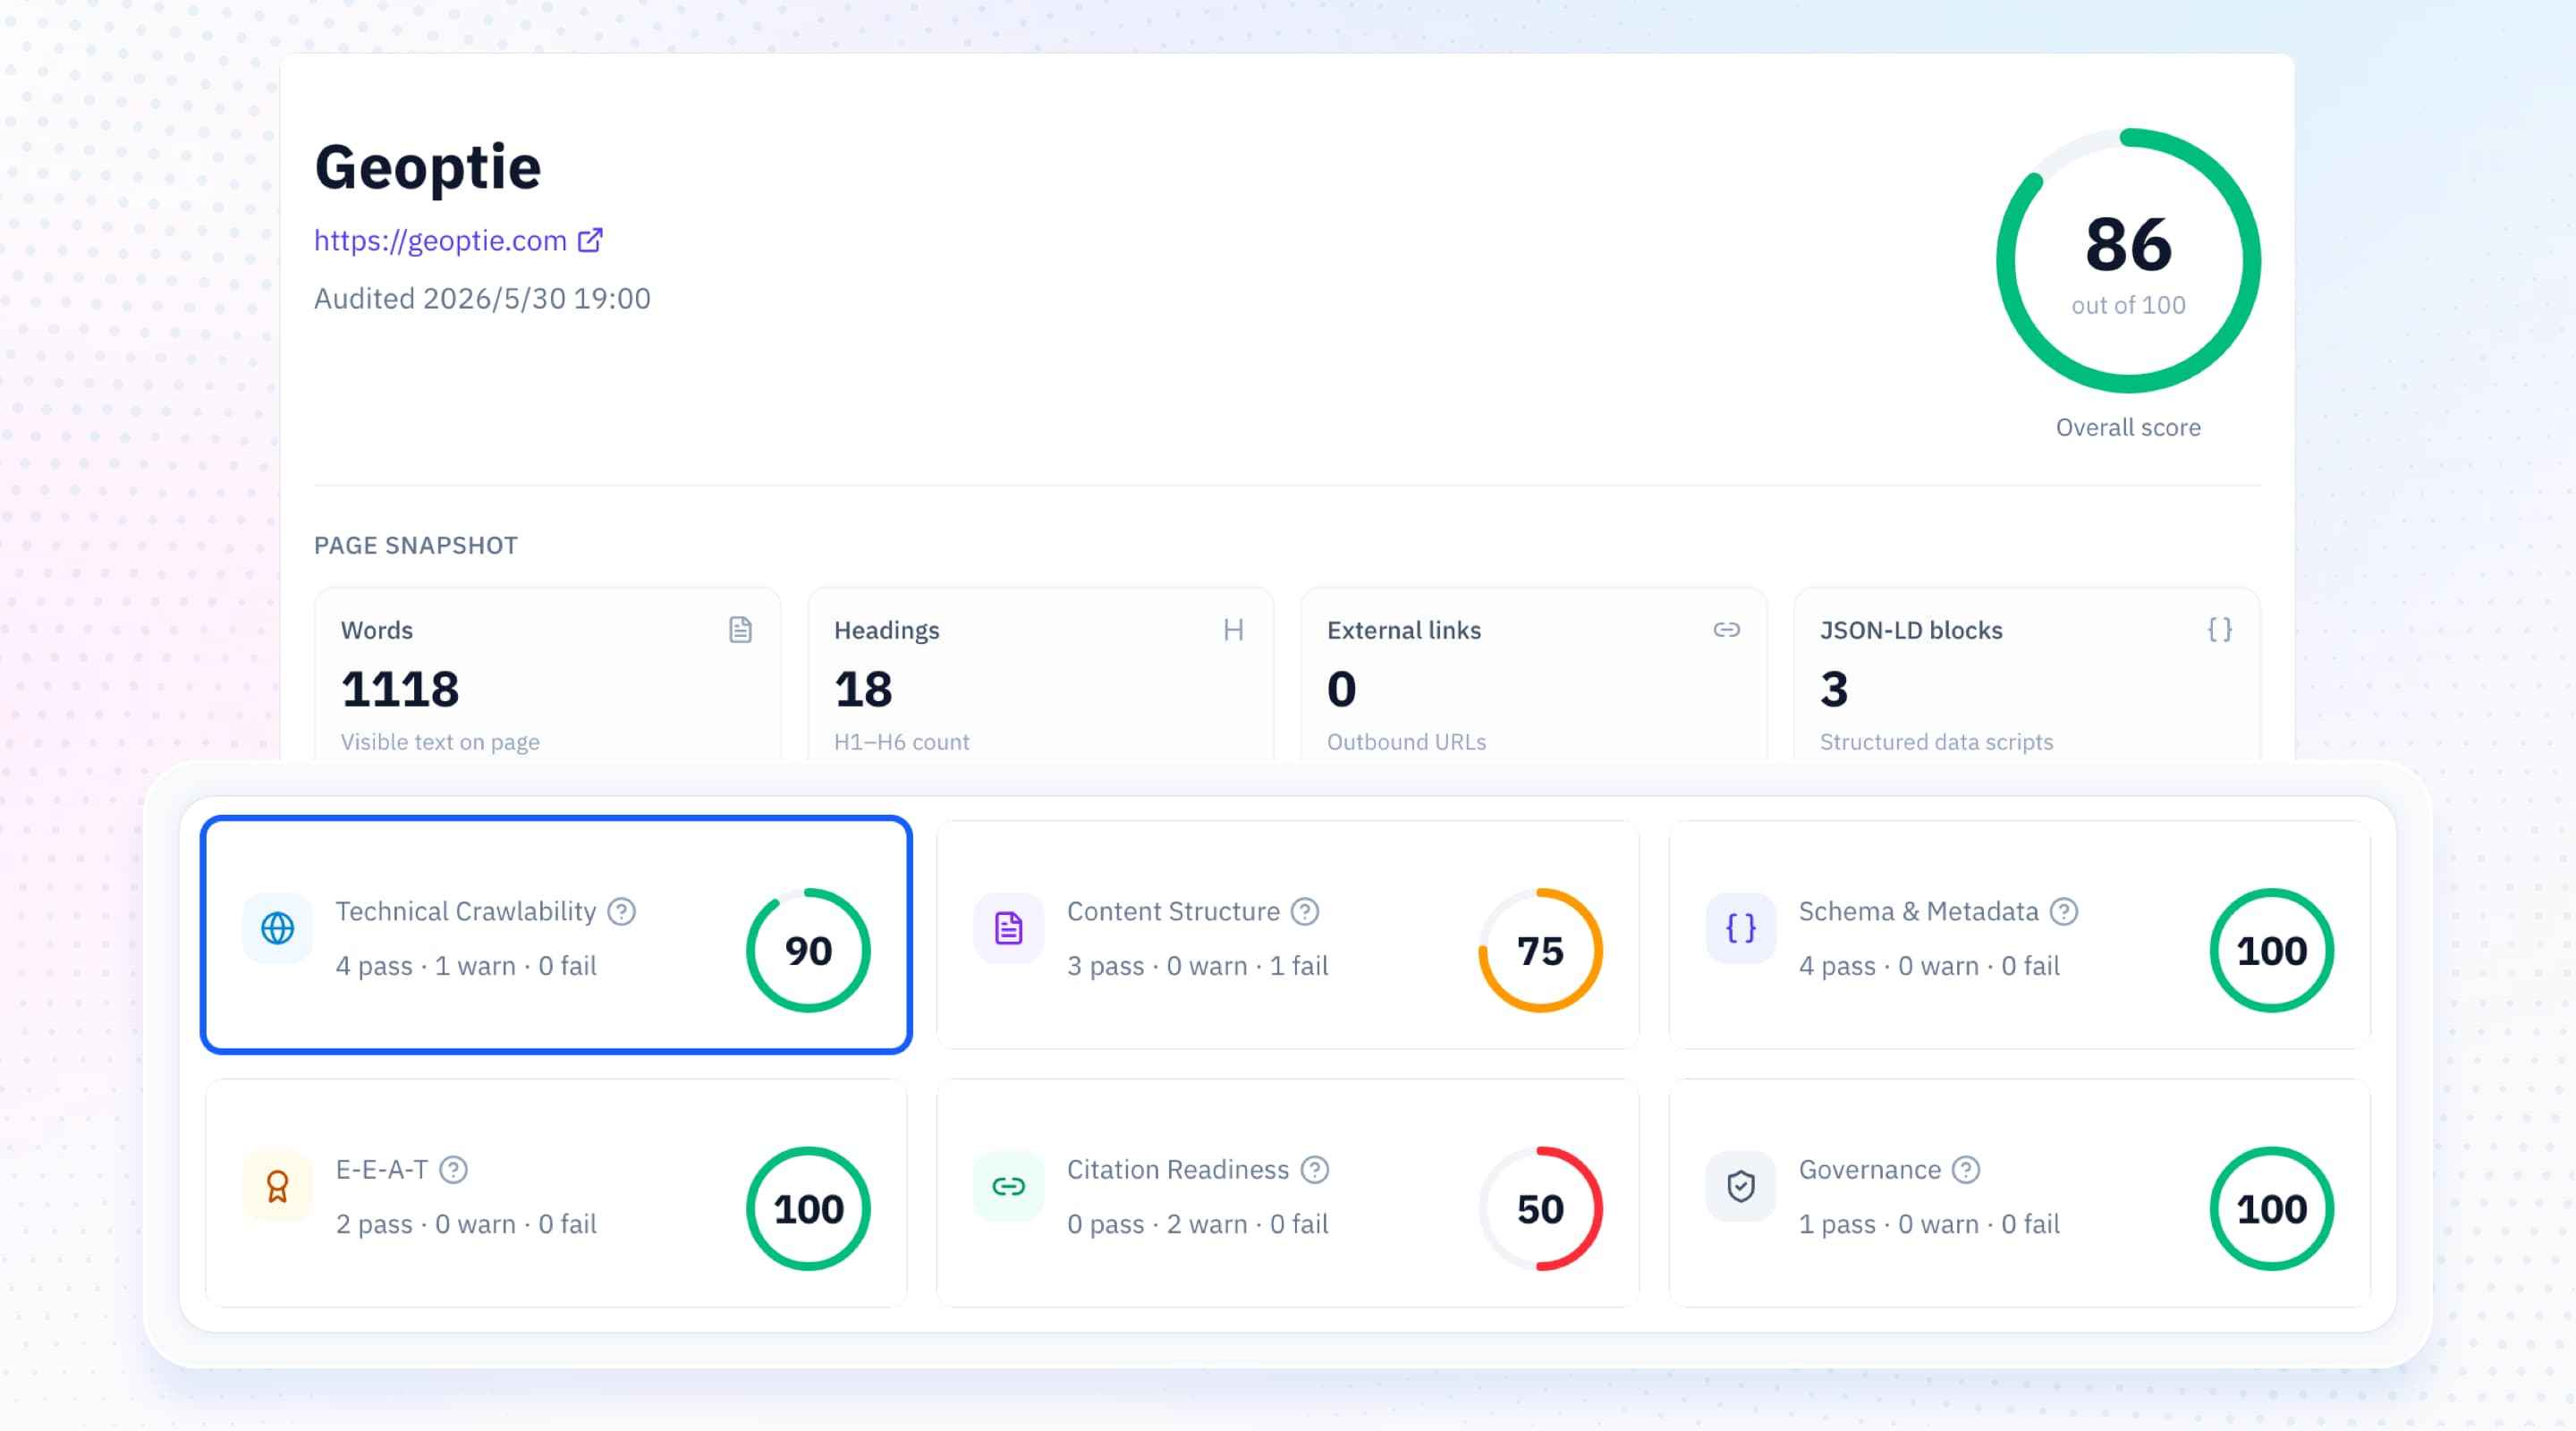Click the Schema & Metadata help icon

pyautogui.click(x=2063, y=911)
